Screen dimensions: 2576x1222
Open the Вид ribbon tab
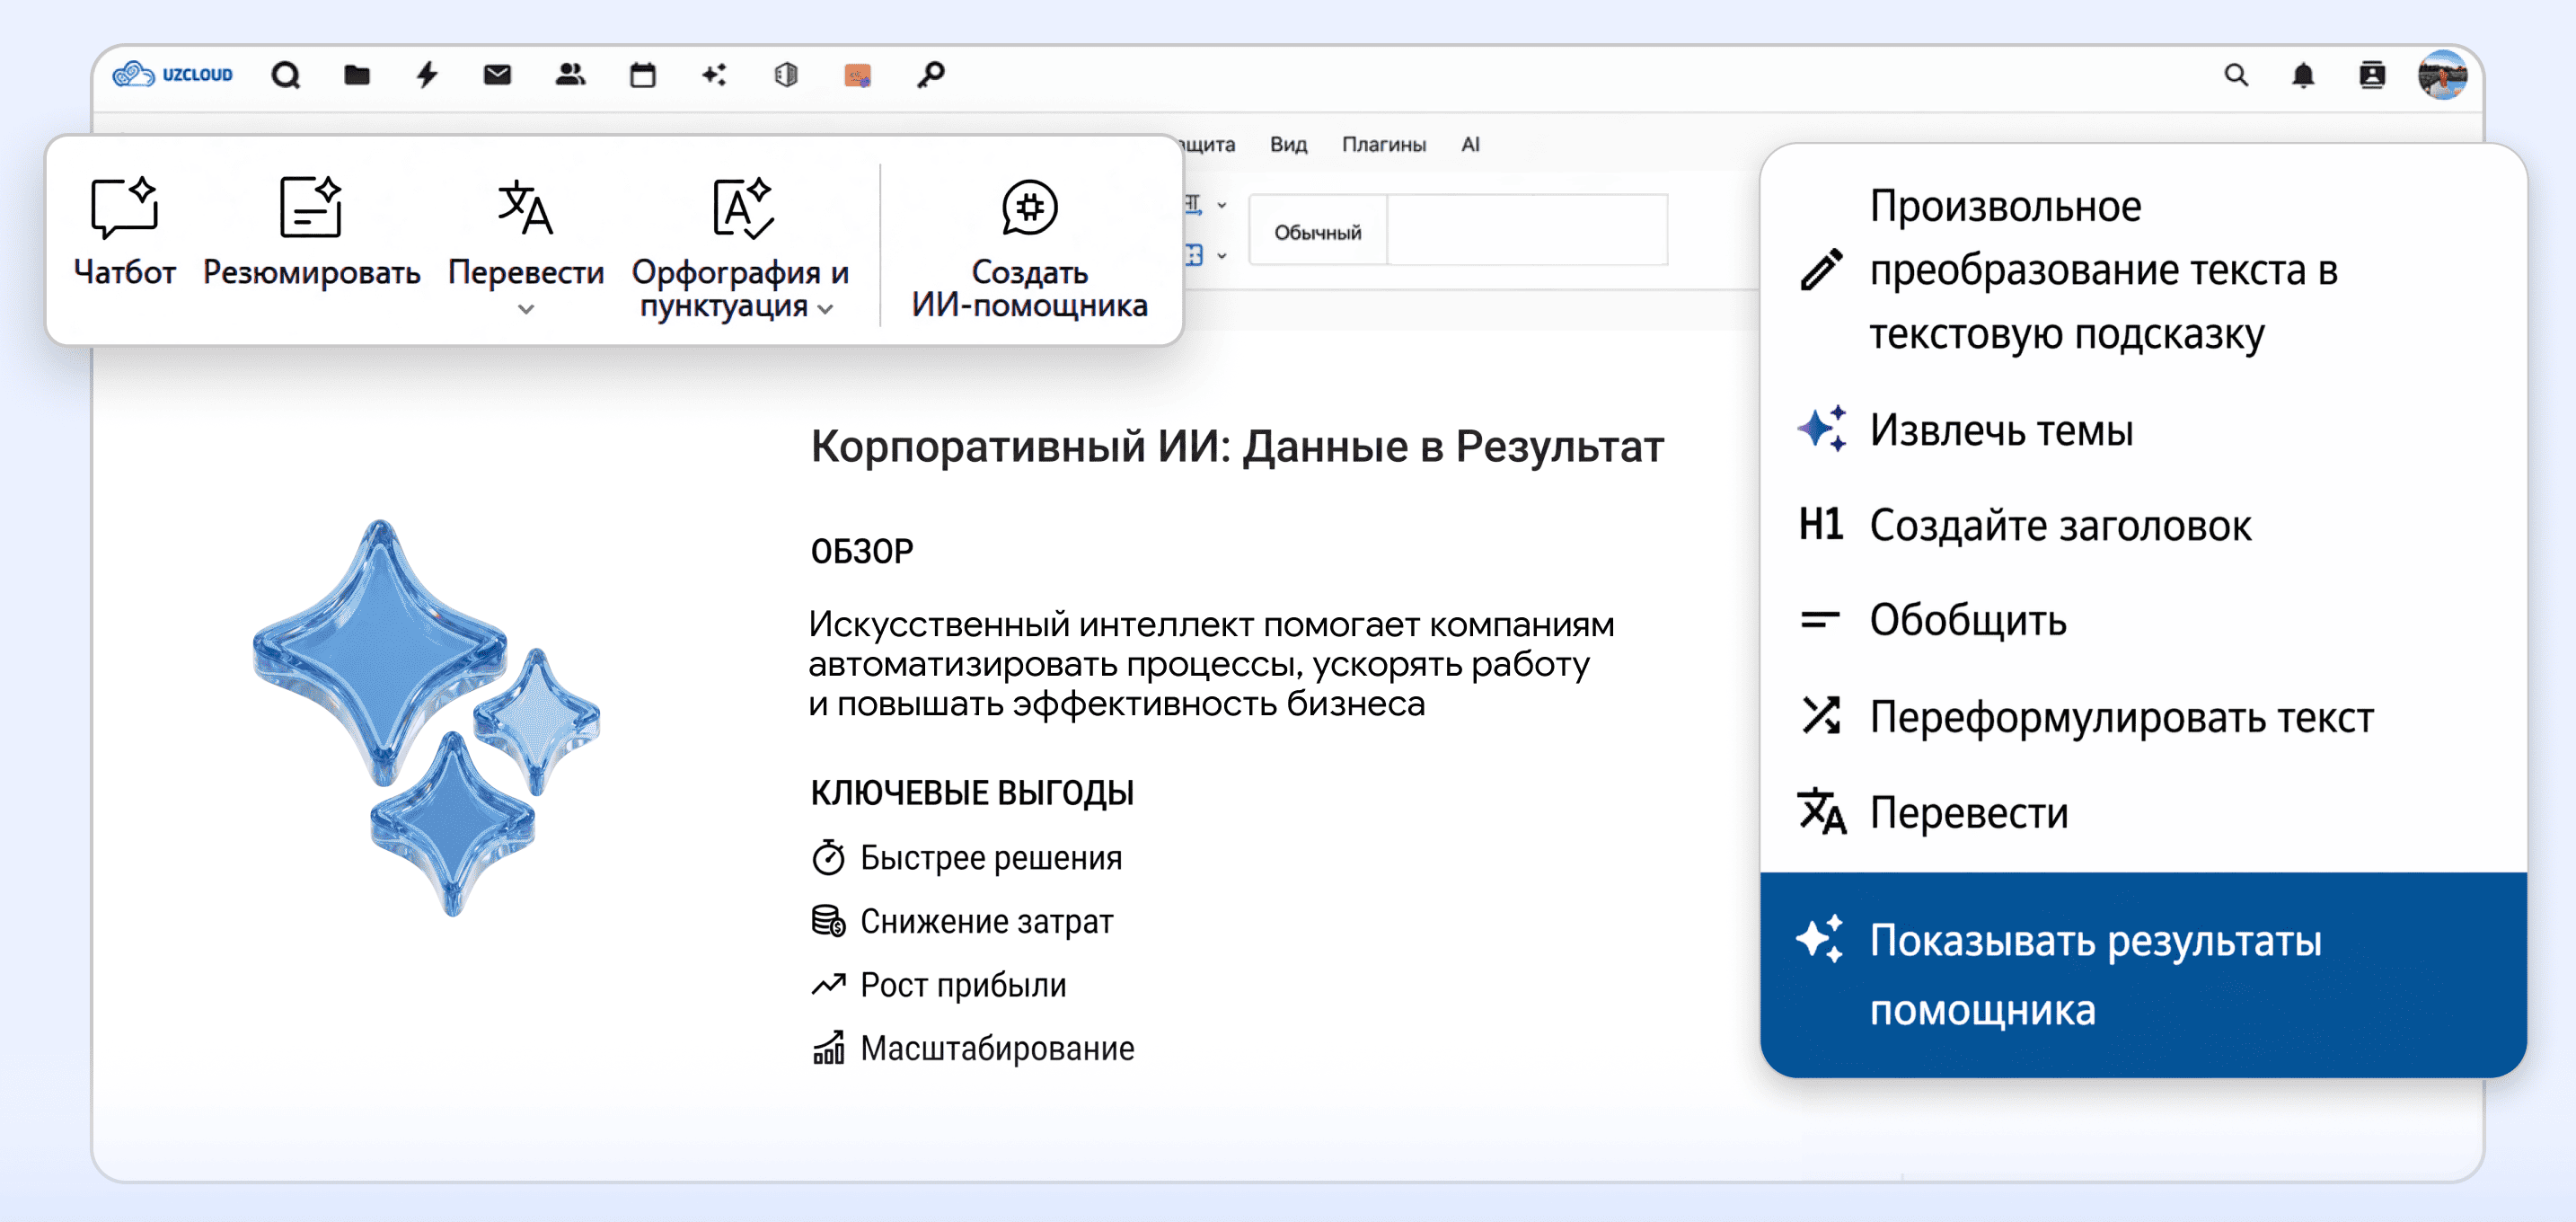point(1288,144)
